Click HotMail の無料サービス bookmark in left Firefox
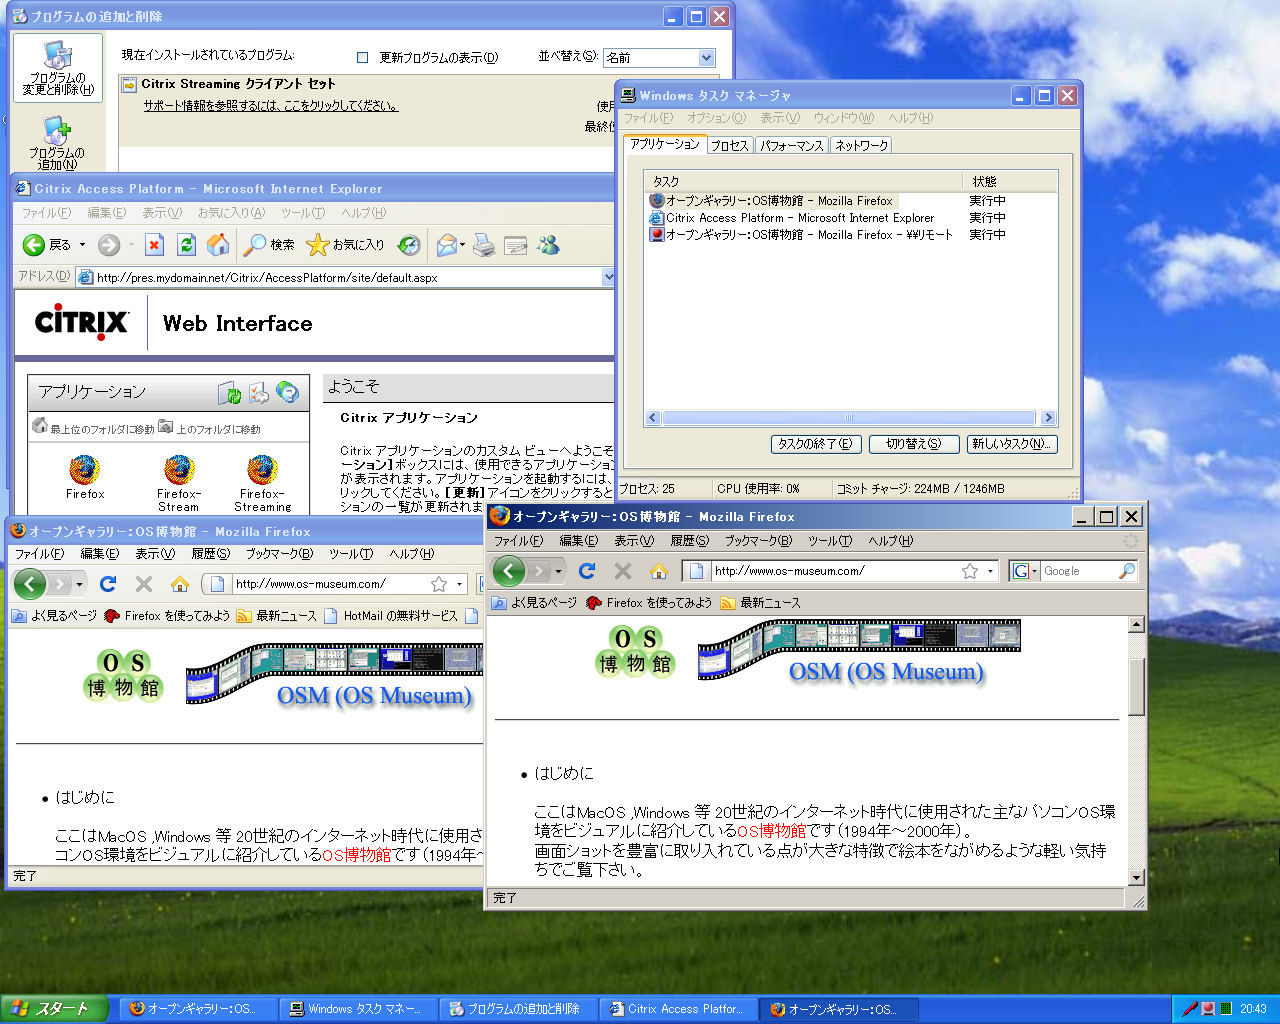 point(390,616)
